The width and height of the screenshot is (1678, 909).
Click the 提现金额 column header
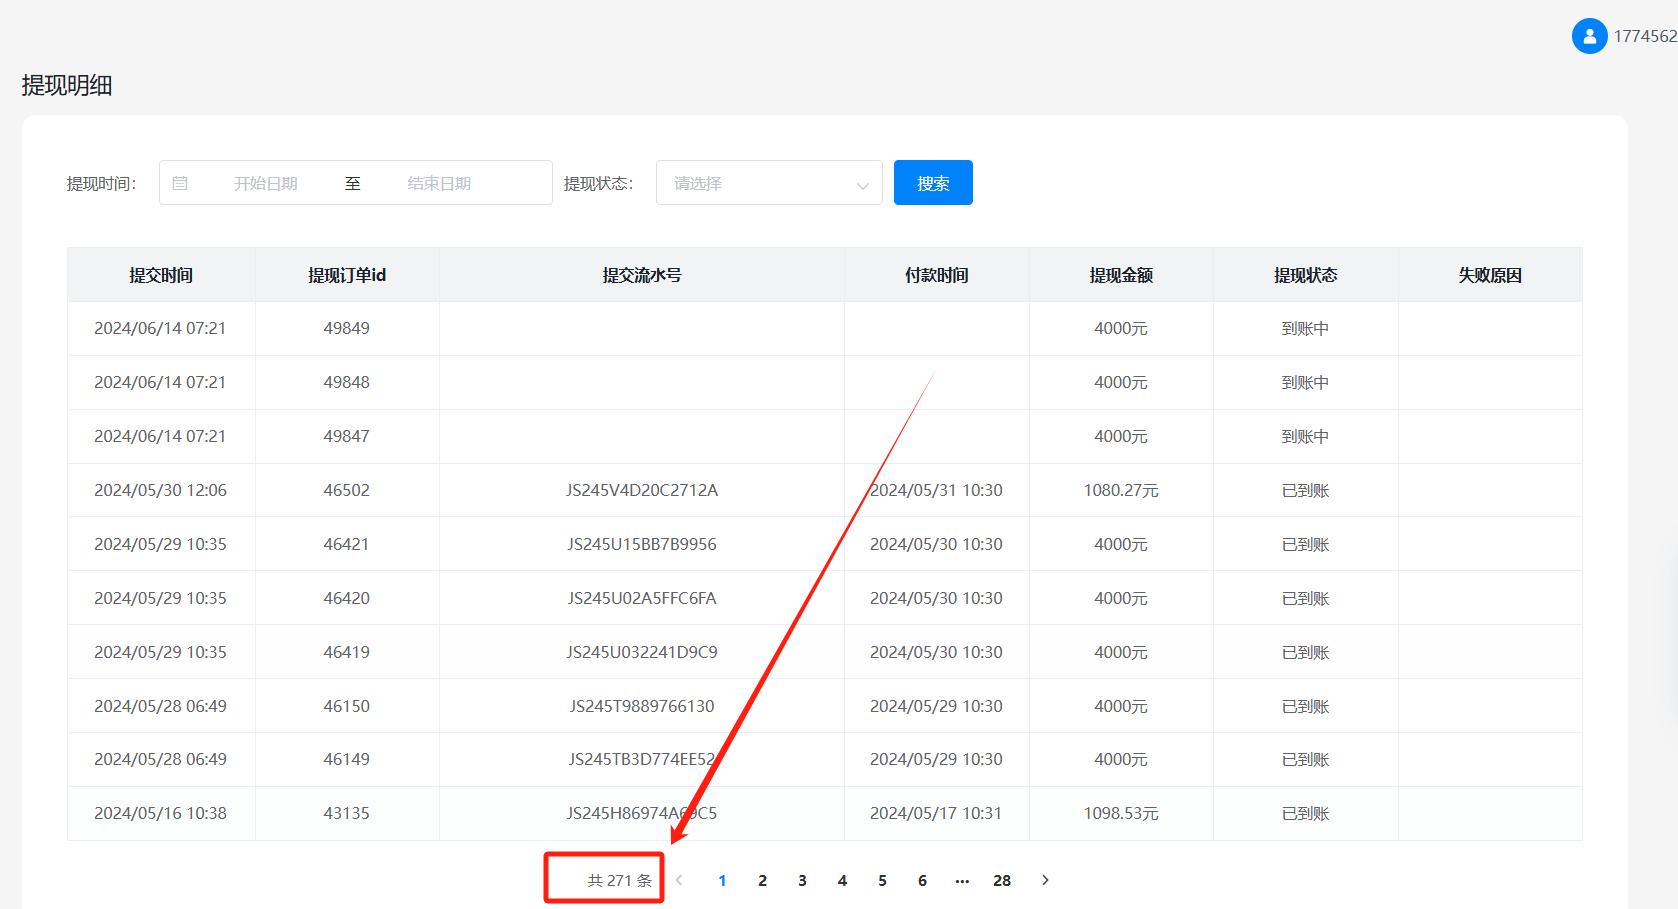[x=1120, y=274]
